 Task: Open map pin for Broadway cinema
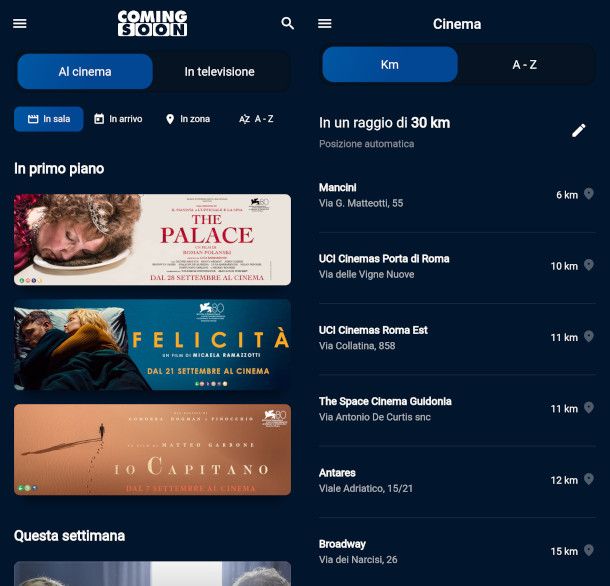[x=589, y=550]
